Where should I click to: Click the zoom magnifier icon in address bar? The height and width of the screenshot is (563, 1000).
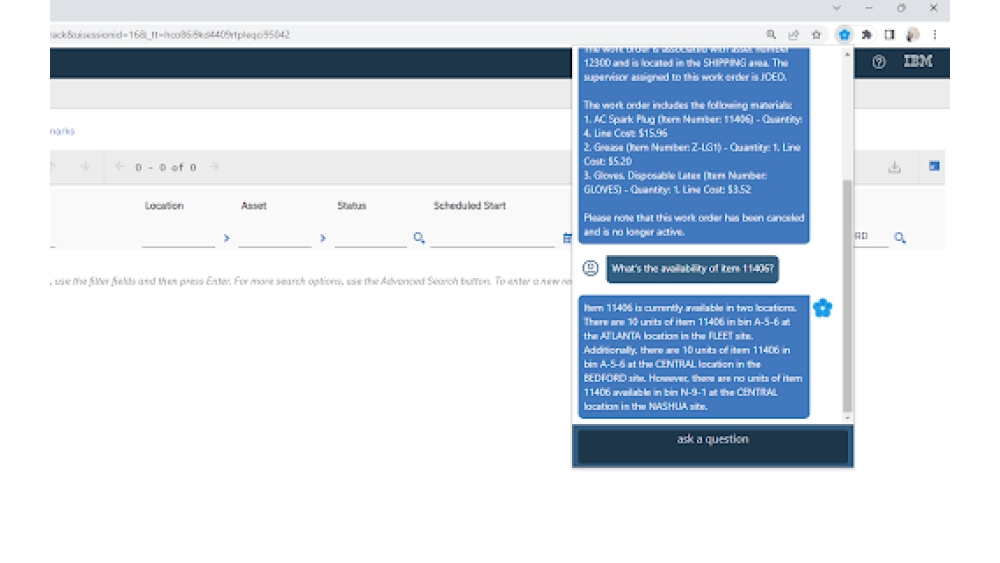[x=771, y=34]
